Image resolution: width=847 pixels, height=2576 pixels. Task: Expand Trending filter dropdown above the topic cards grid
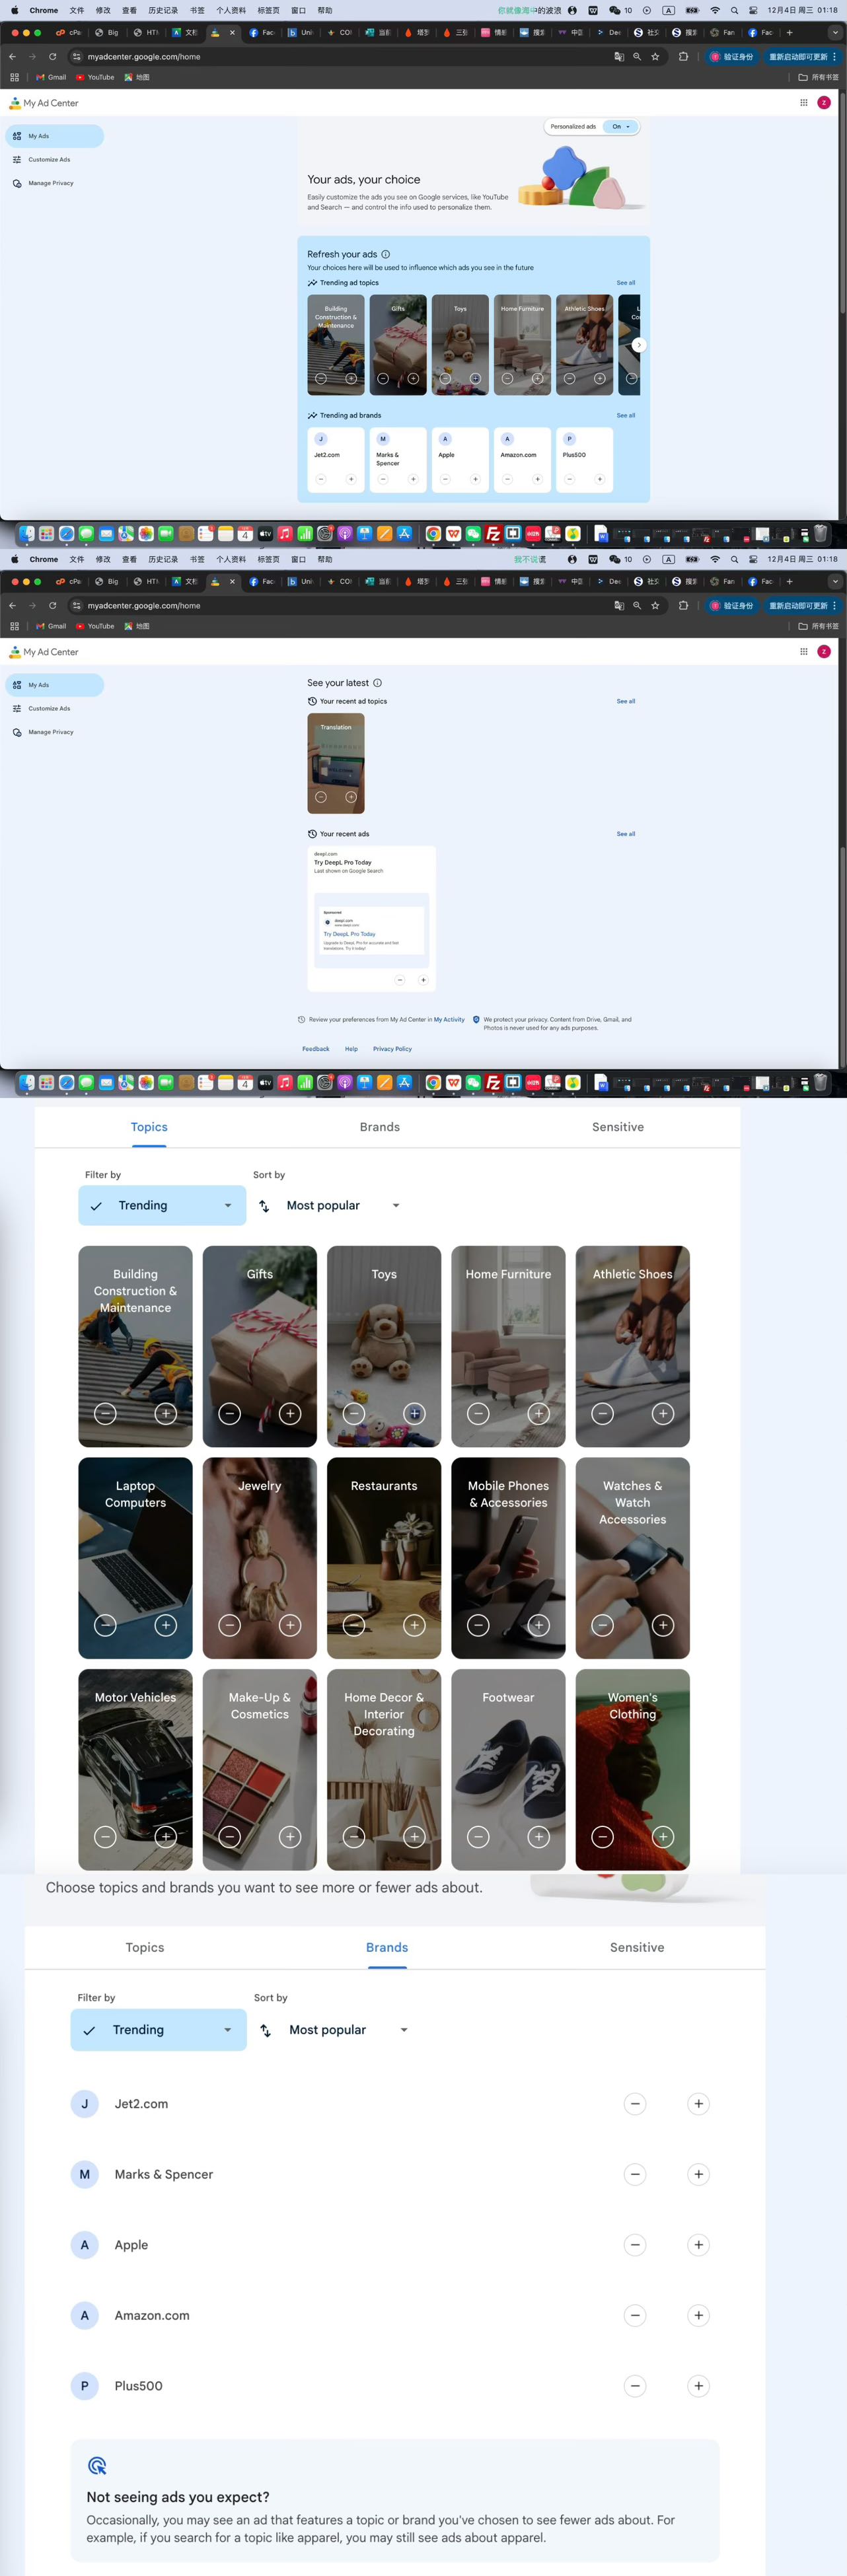[162, 1205]
